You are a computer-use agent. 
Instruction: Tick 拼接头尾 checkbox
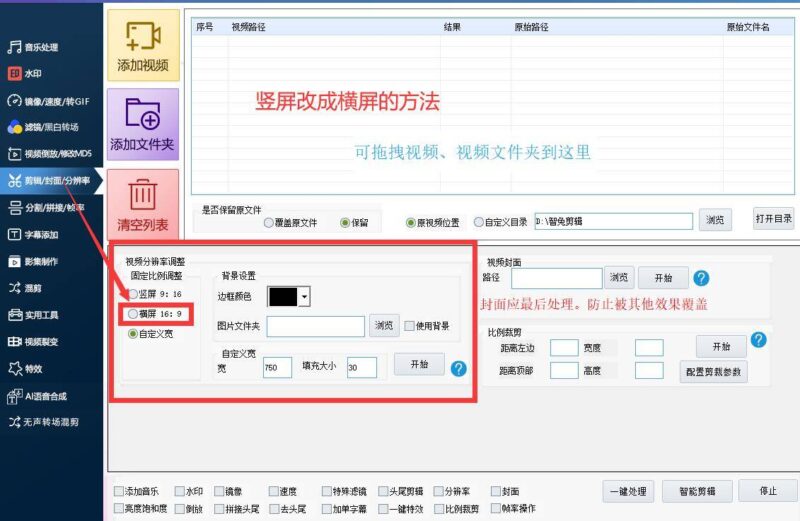coord(237,508)
